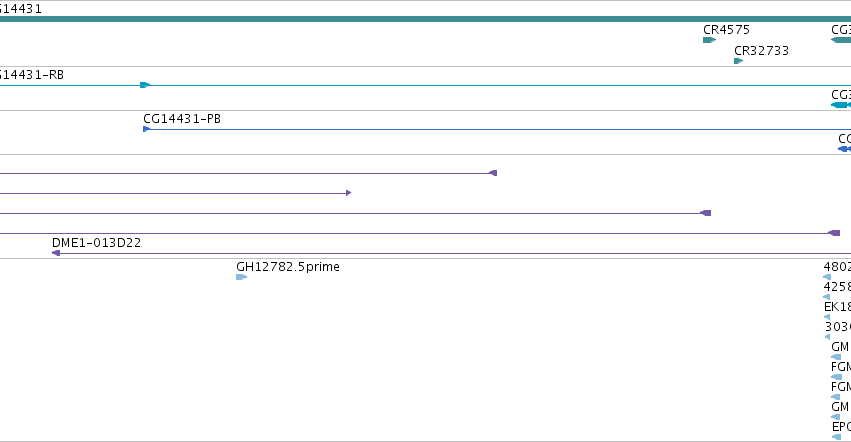Select the CG14431-PB start arrow glyph
This screenshot has height=442, width=851.
coord(146,129)
